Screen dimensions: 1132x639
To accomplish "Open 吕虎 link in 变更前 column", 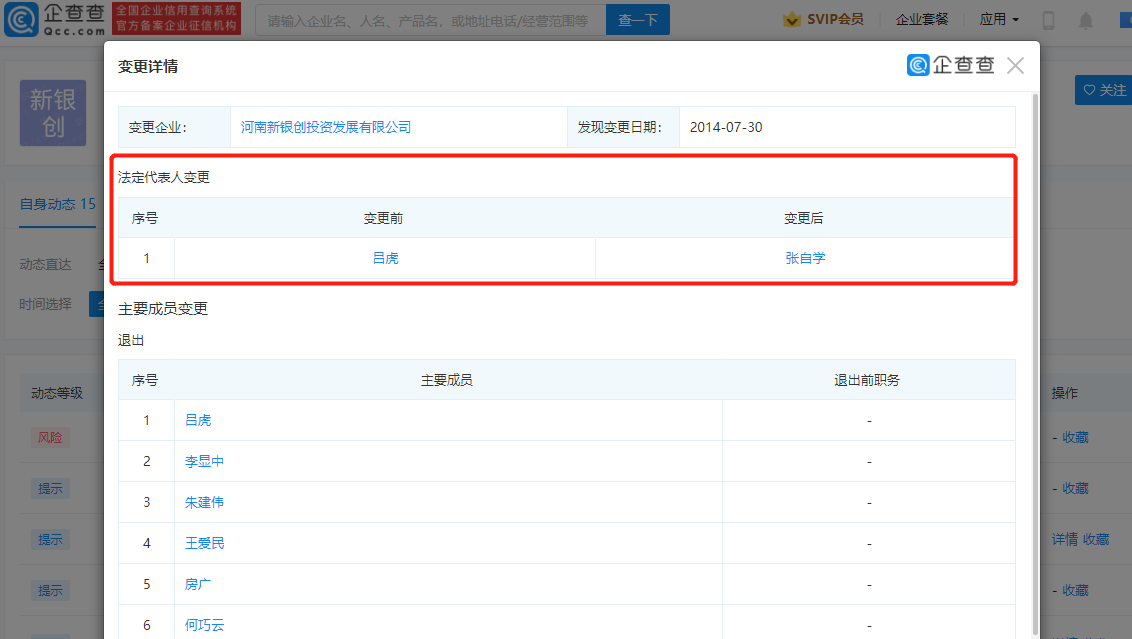I will (386, 258).
